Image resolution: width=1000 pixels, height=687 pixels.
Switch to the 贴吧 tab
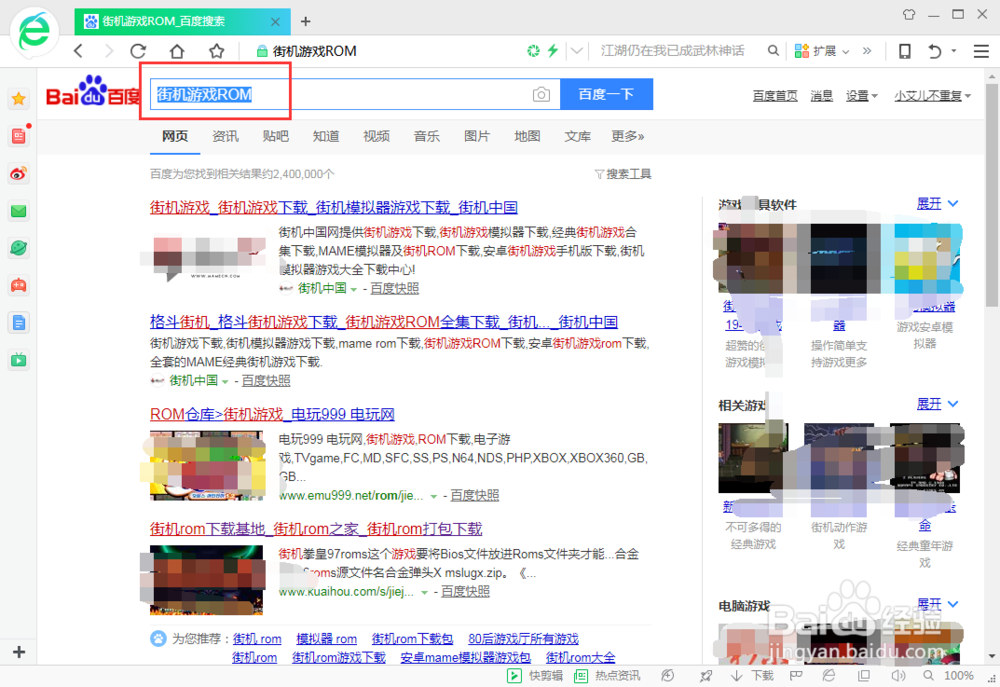(276, 136)
